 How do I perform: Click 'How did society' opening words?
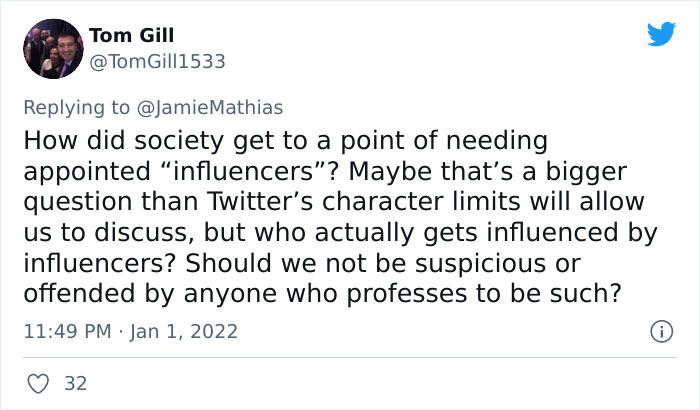pos(123,141)
